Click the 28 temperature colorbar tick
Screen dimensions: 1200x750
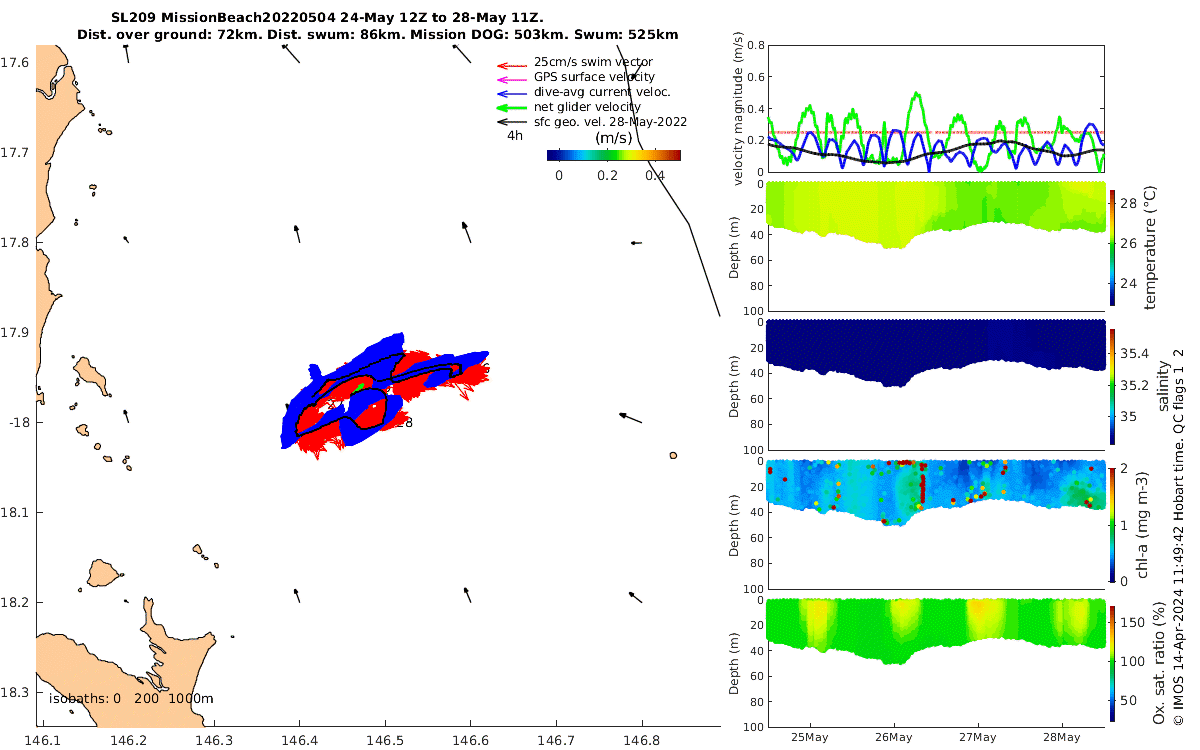point(1130,203)
